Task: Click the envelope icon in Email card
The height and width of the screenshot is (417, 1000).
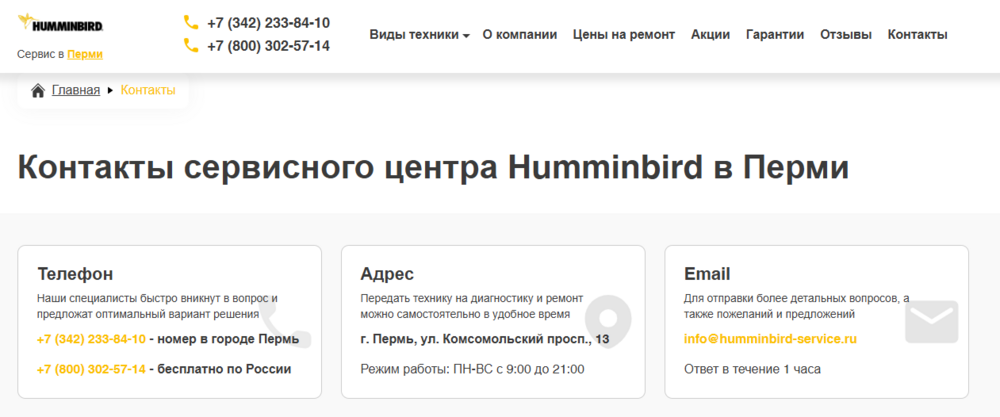Action: (931, 321)
